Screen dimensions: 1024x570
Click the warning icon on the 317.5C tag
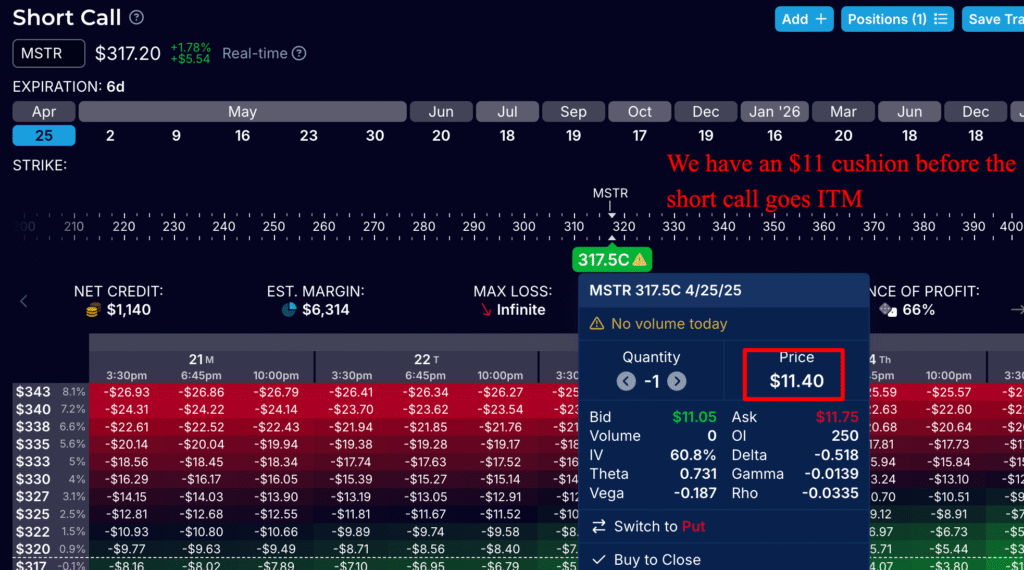coord(639,260)
